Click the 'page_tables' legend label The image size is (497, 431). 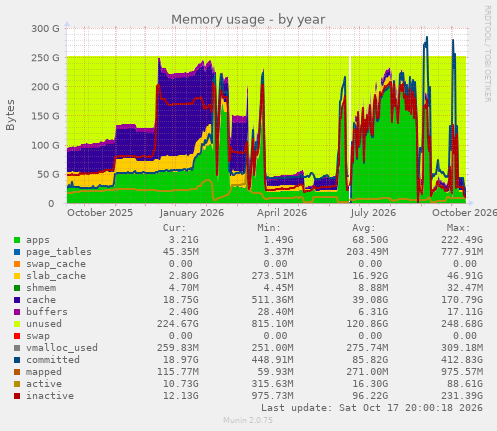(x=59, y=252)
